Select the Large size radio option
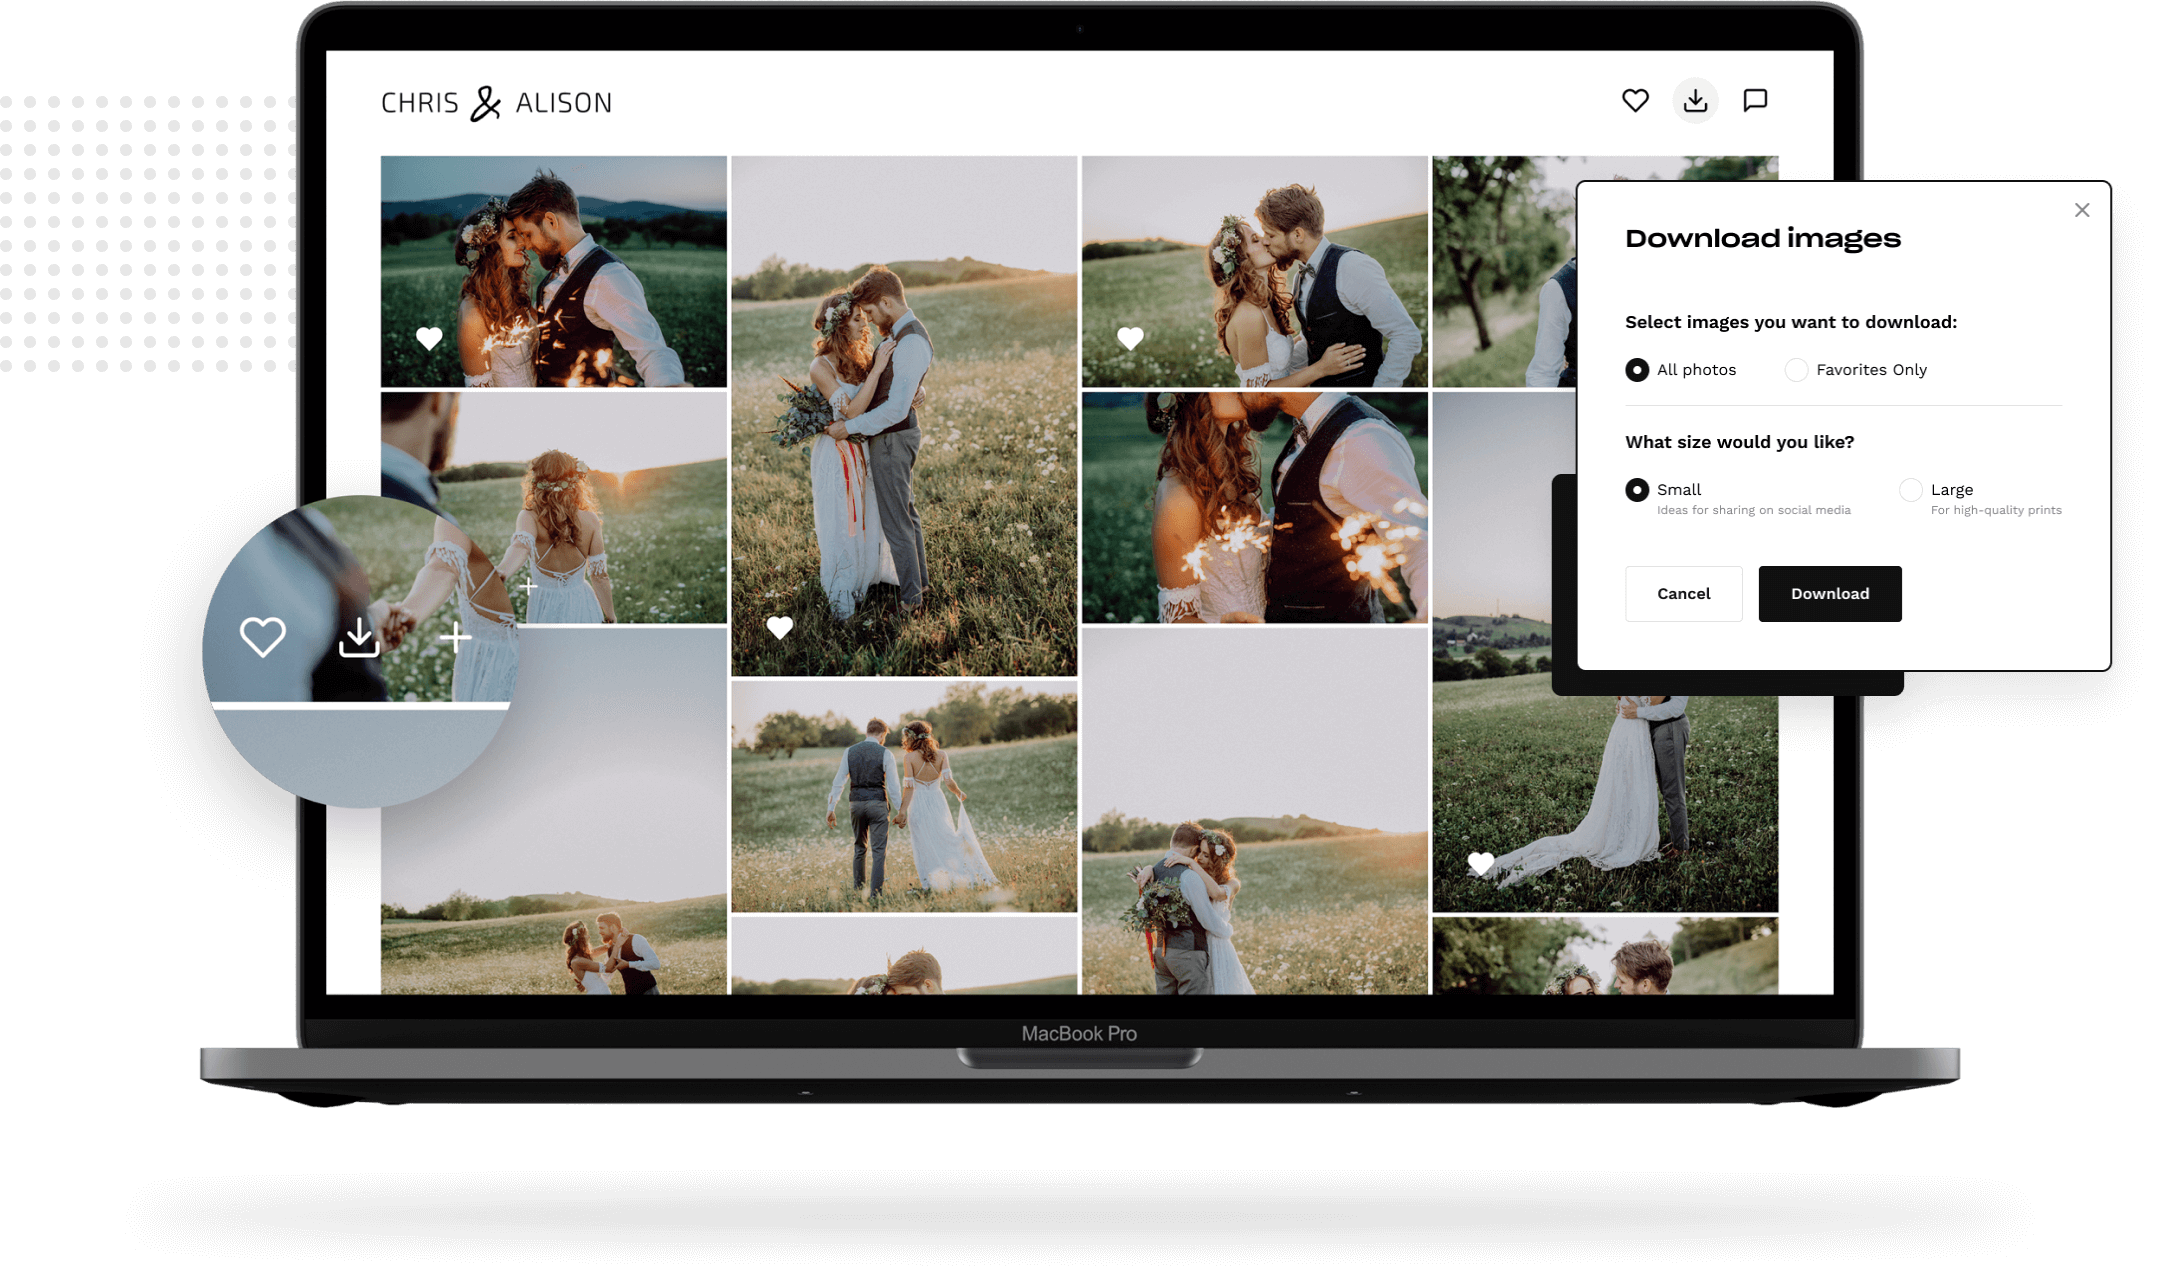 tap(1910, 490)
